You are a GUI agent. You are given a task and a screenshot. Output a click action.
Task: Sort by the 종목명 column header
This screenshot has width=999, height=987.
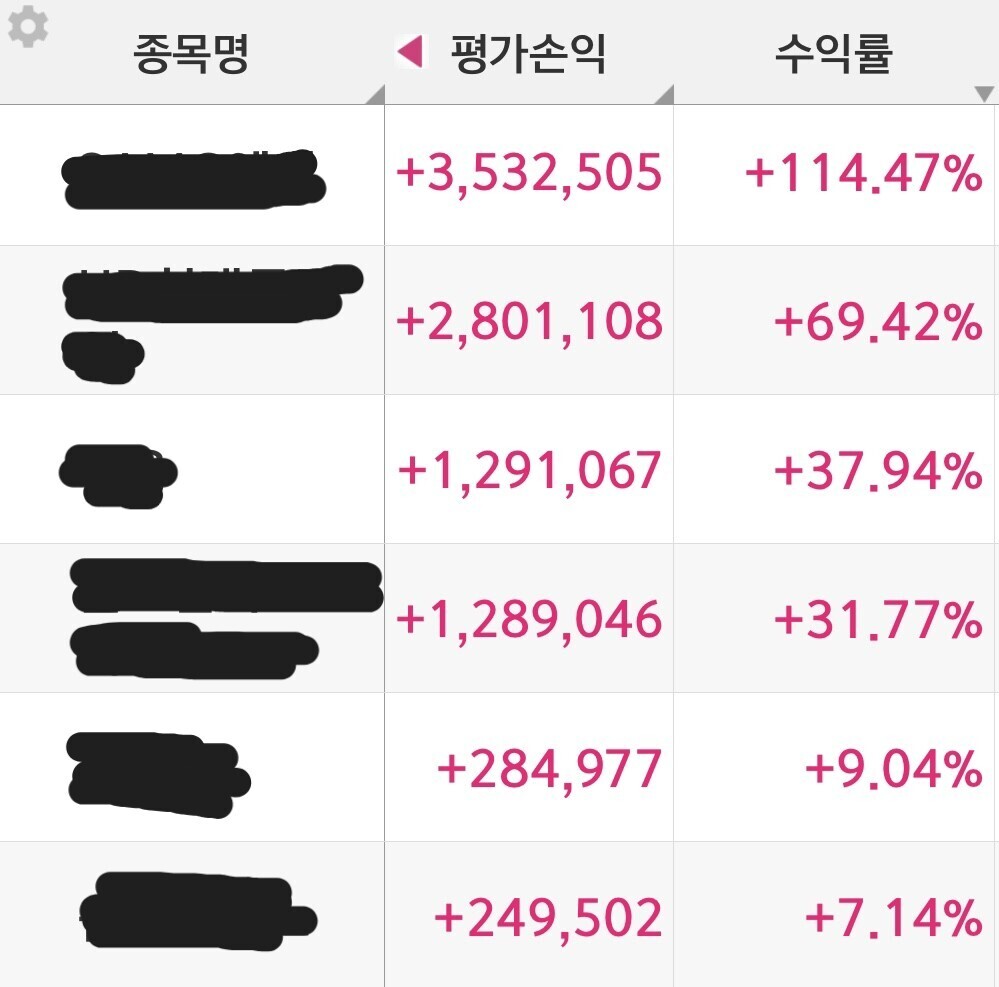191,54
